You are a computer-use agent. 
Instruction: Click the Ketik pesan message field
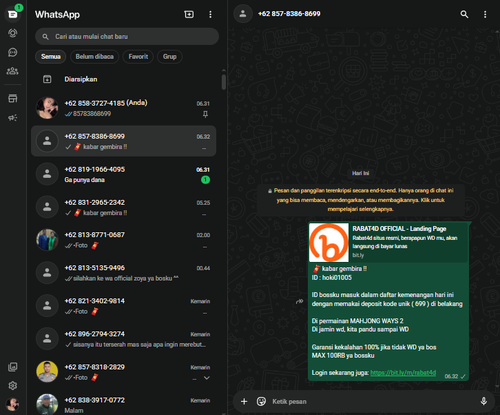point(372,401)
